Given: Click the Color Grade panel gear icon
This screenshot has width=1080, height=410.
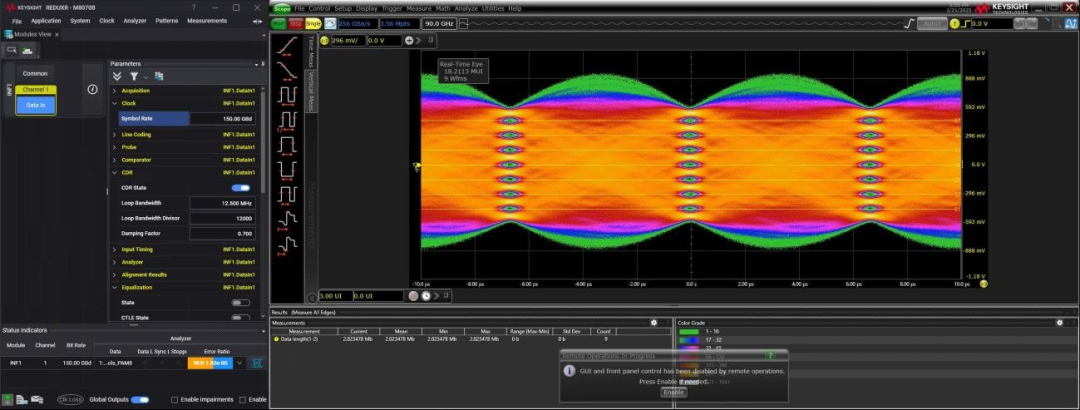Looking at the screenshot, I should (x=1059, y=322).
